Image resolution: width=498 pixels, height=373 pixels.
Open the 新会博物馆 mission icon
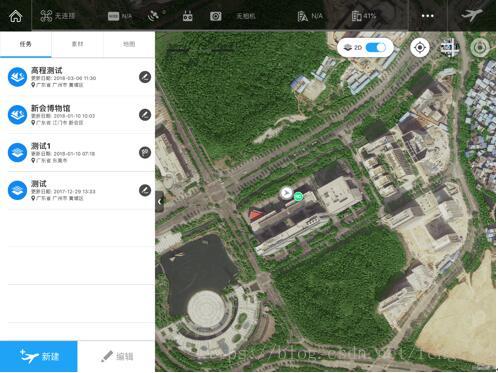coord(17,115)
